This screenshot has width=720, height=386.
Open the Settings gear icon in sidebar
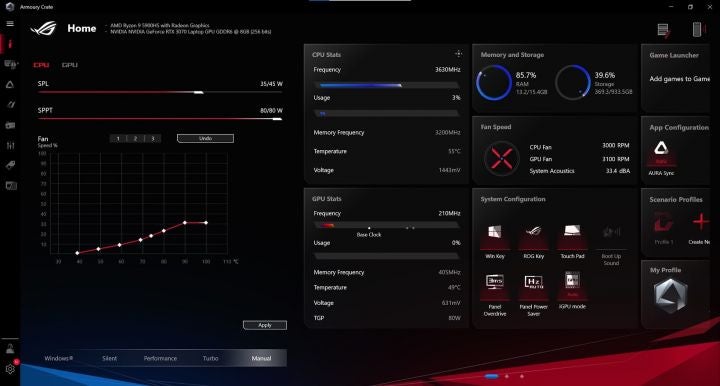10,369
